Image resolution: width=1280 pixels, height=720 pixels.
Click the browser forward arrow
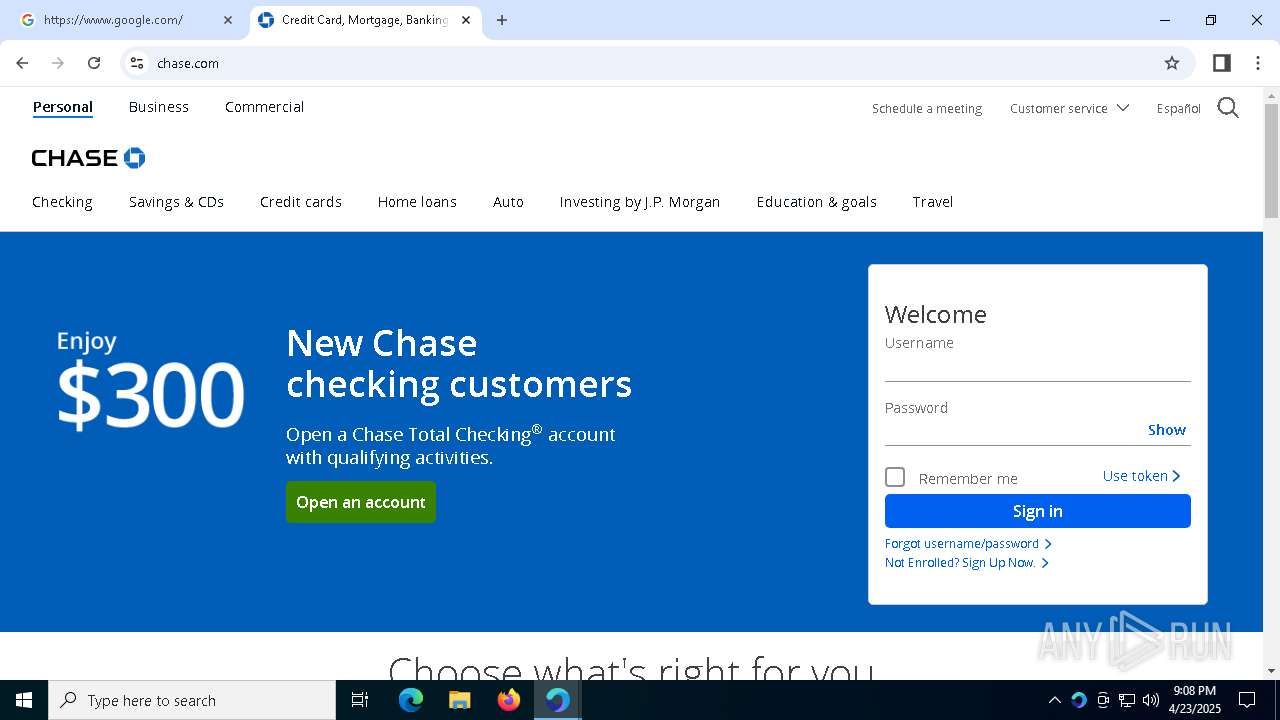click(58, 63)
